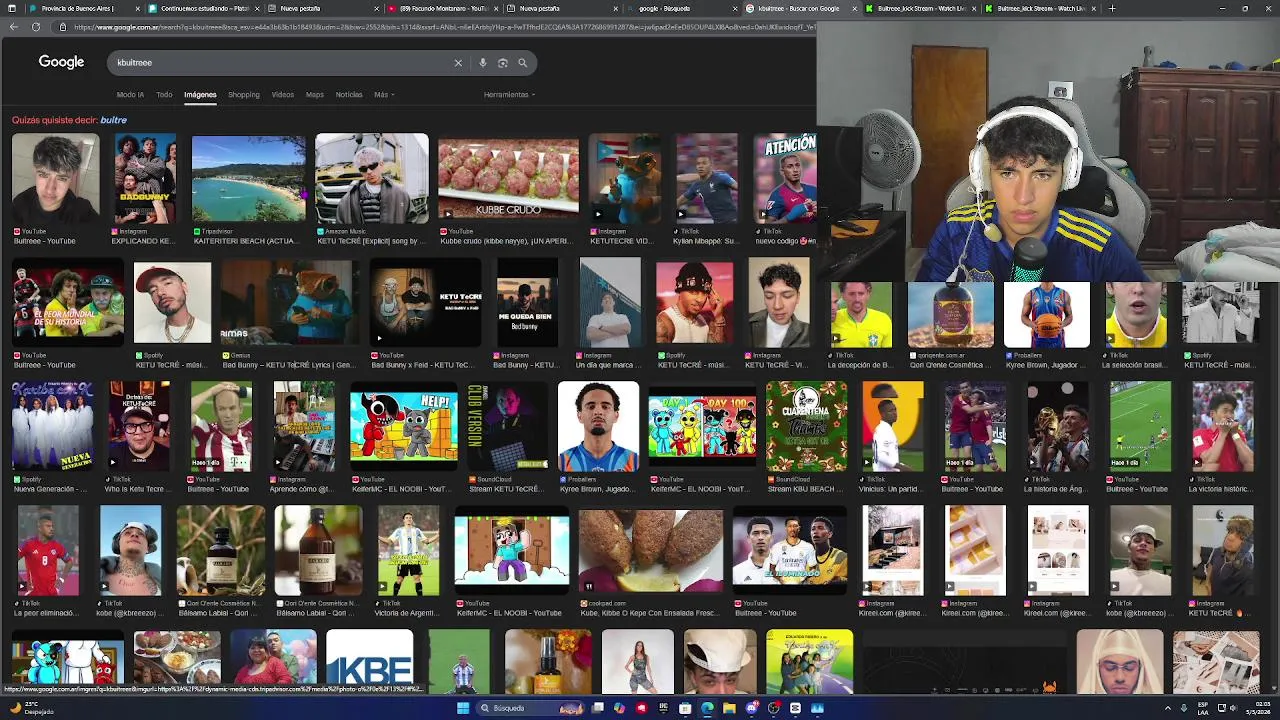Start a voice search with the microphone
This screenshot has width=1280, height=720.
click(x=482, y=63)
